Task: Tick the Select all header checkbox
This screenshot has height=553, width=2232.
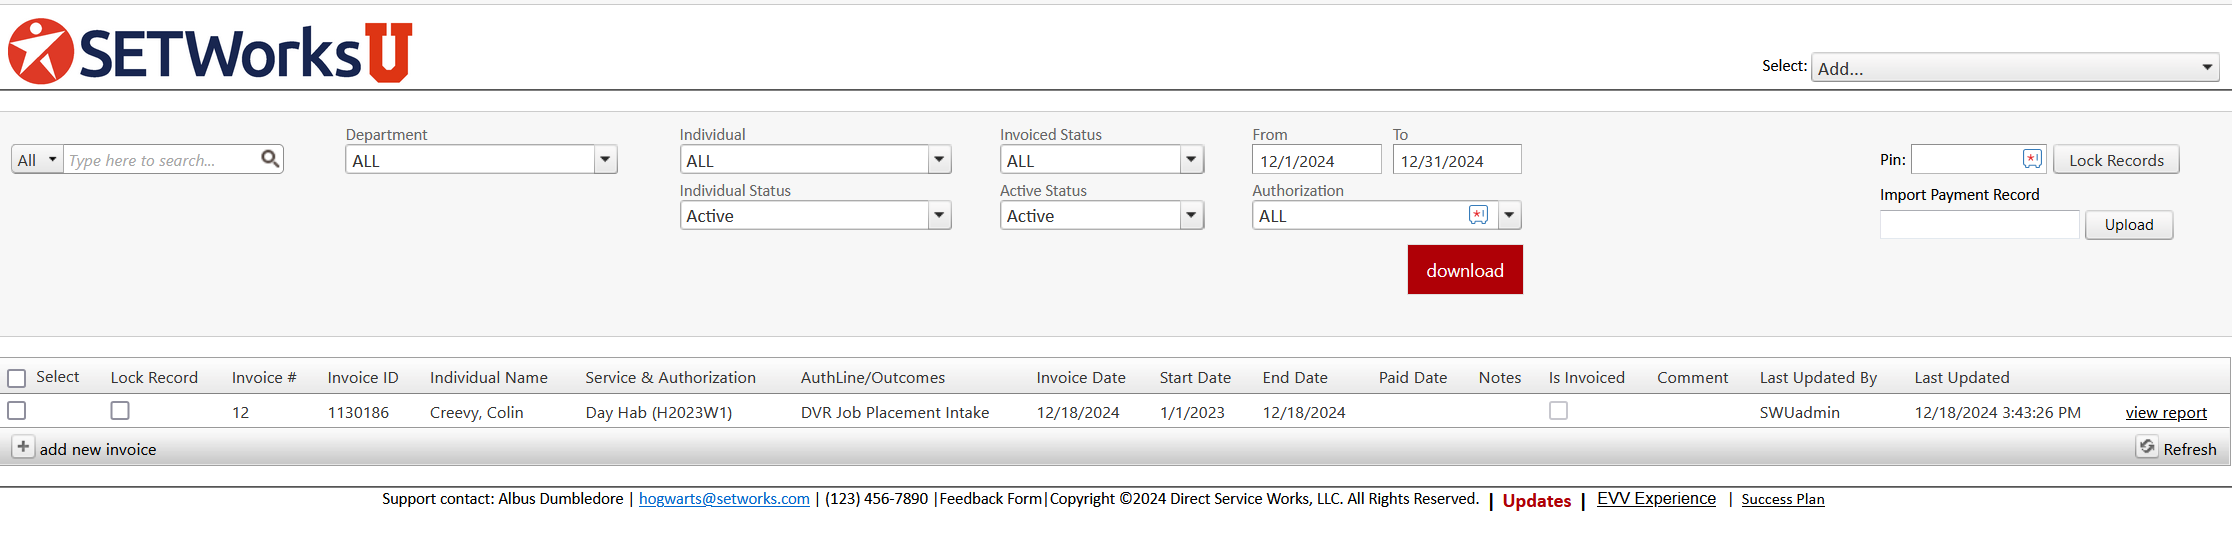Action: pyautogui.click(x=16, y=378)
